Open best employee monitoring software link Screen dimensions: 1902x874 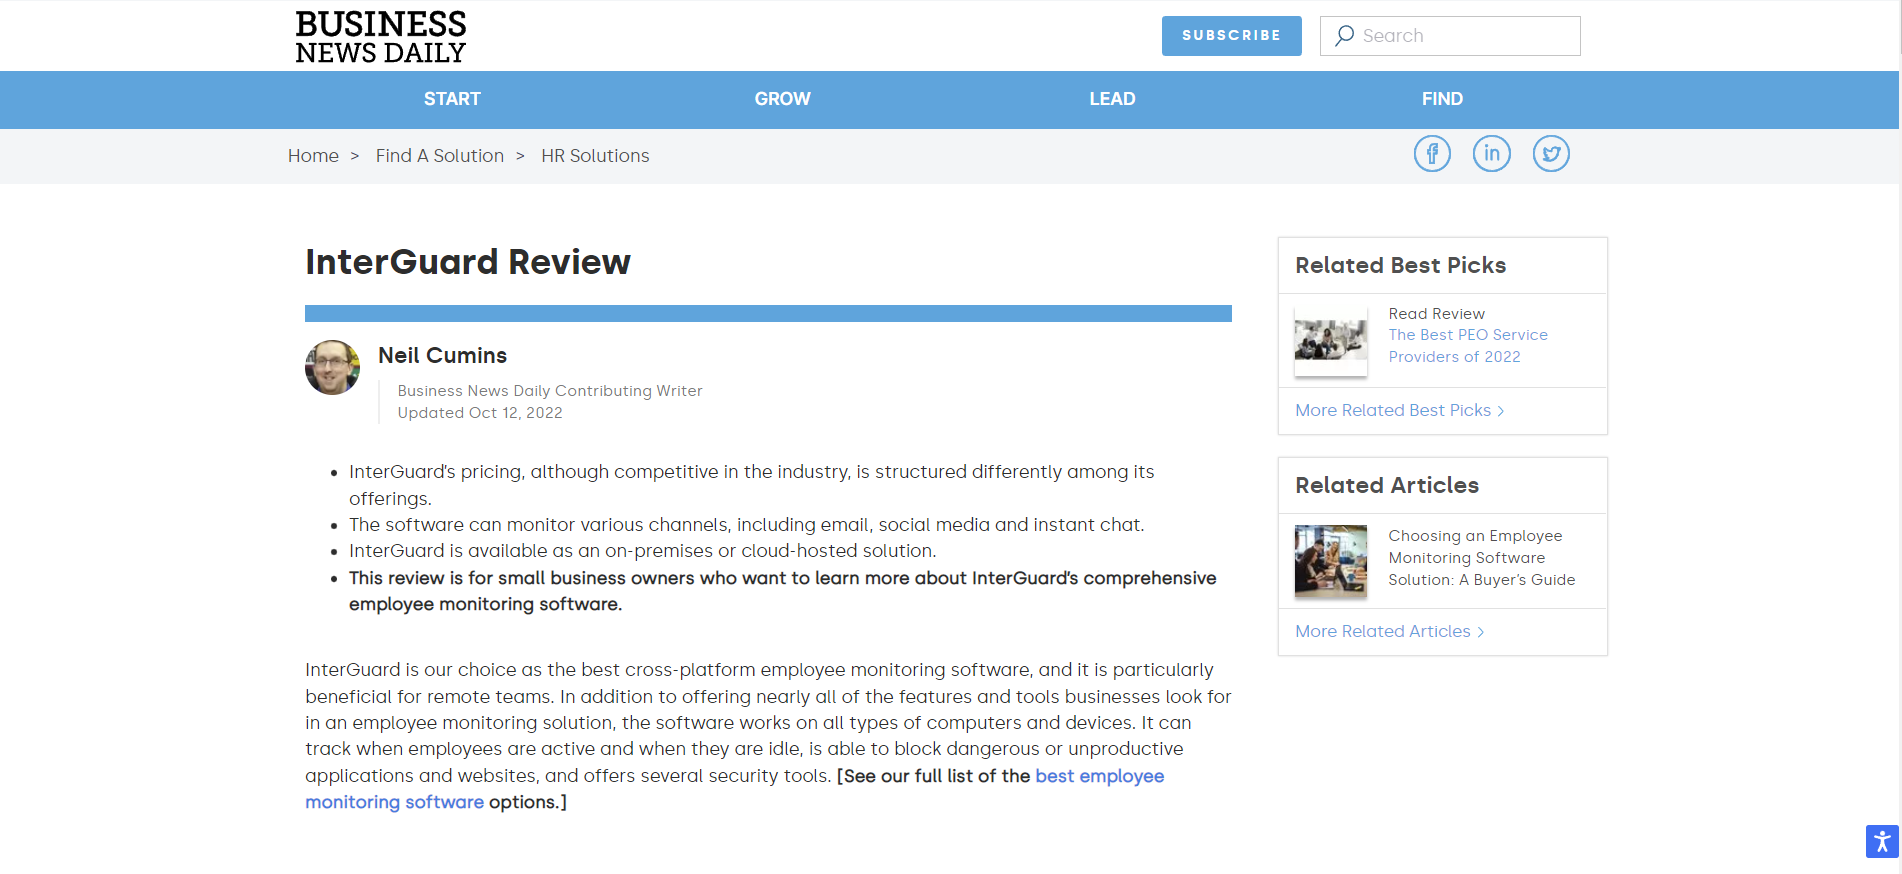[x=1099, y=776]
